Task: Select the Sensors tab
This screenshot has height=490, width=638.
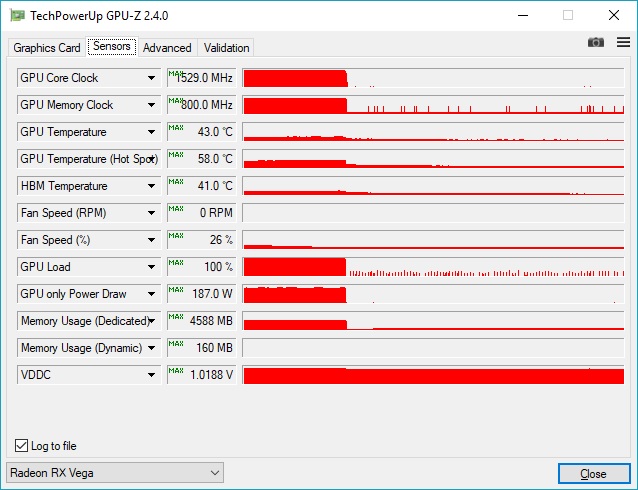Action: [112, 46]
